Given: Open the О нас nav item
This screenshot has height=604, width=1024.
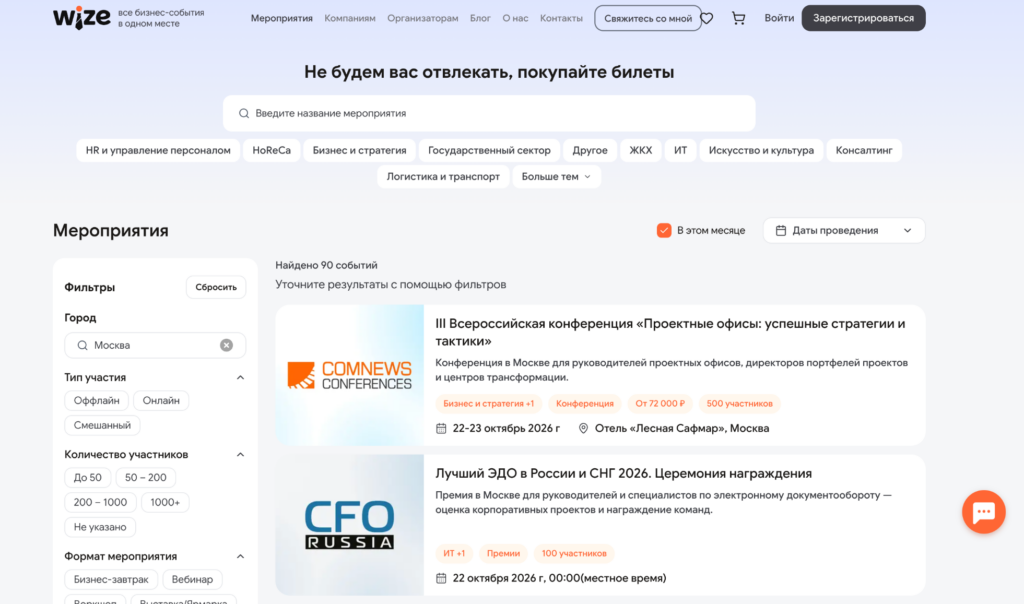Looking at the screenshot, I should 515,18.
